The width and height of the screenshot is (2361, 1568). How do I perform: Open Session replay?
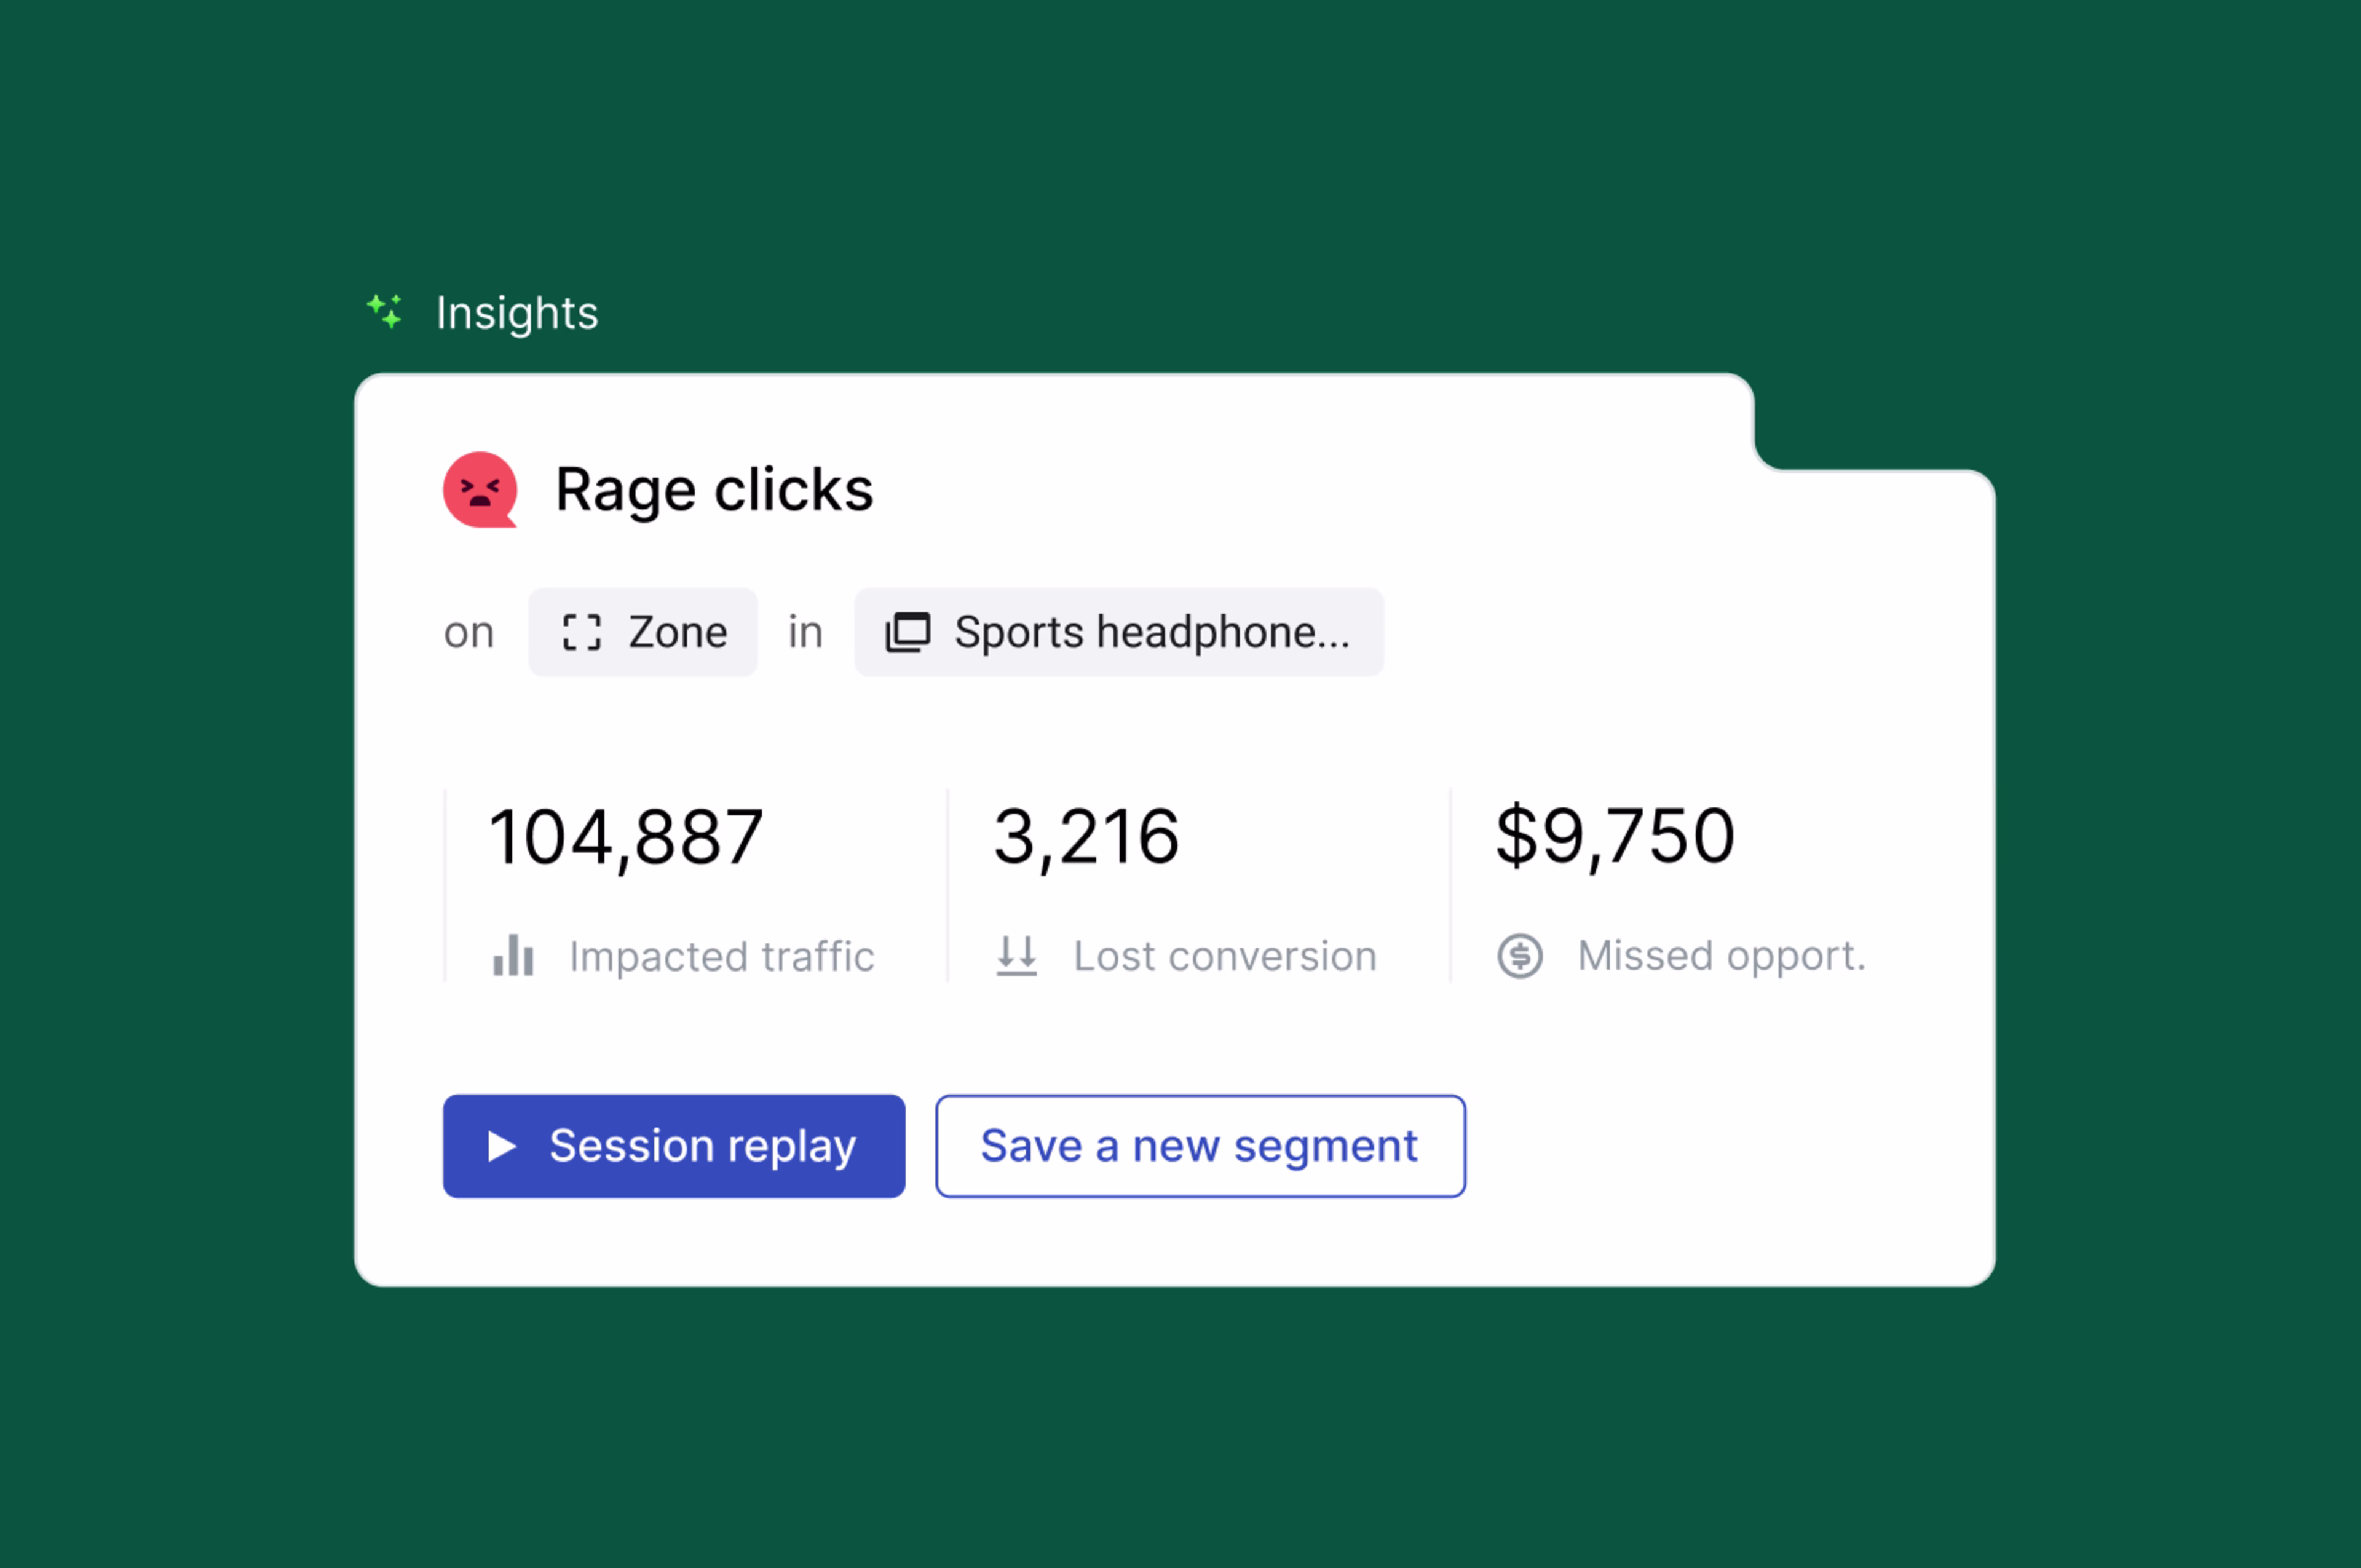point(674,1146)
